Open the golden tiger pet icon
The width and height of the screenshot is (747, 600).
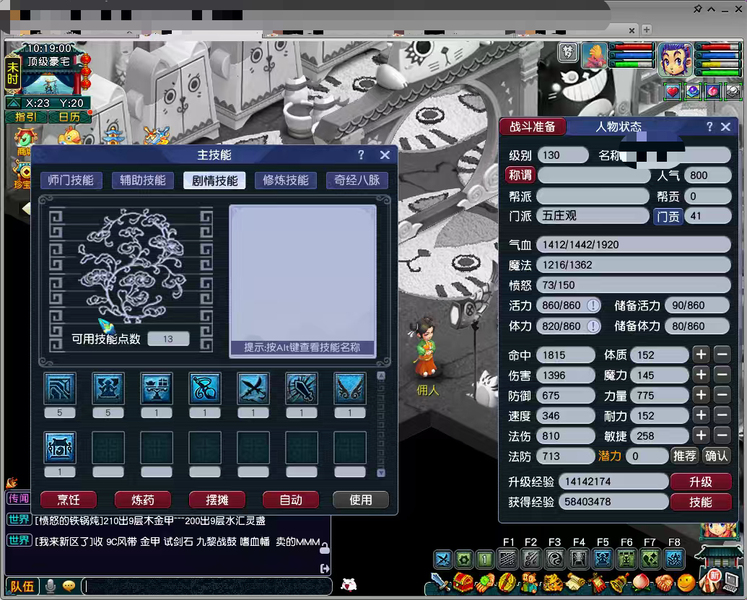[552, 582]
